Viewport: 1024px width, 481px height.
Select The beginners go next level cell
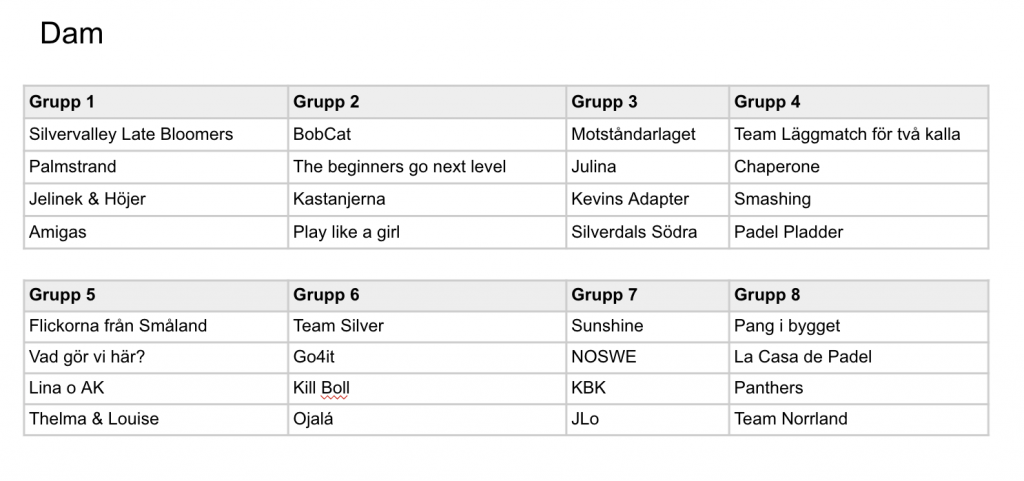(427, 167)
